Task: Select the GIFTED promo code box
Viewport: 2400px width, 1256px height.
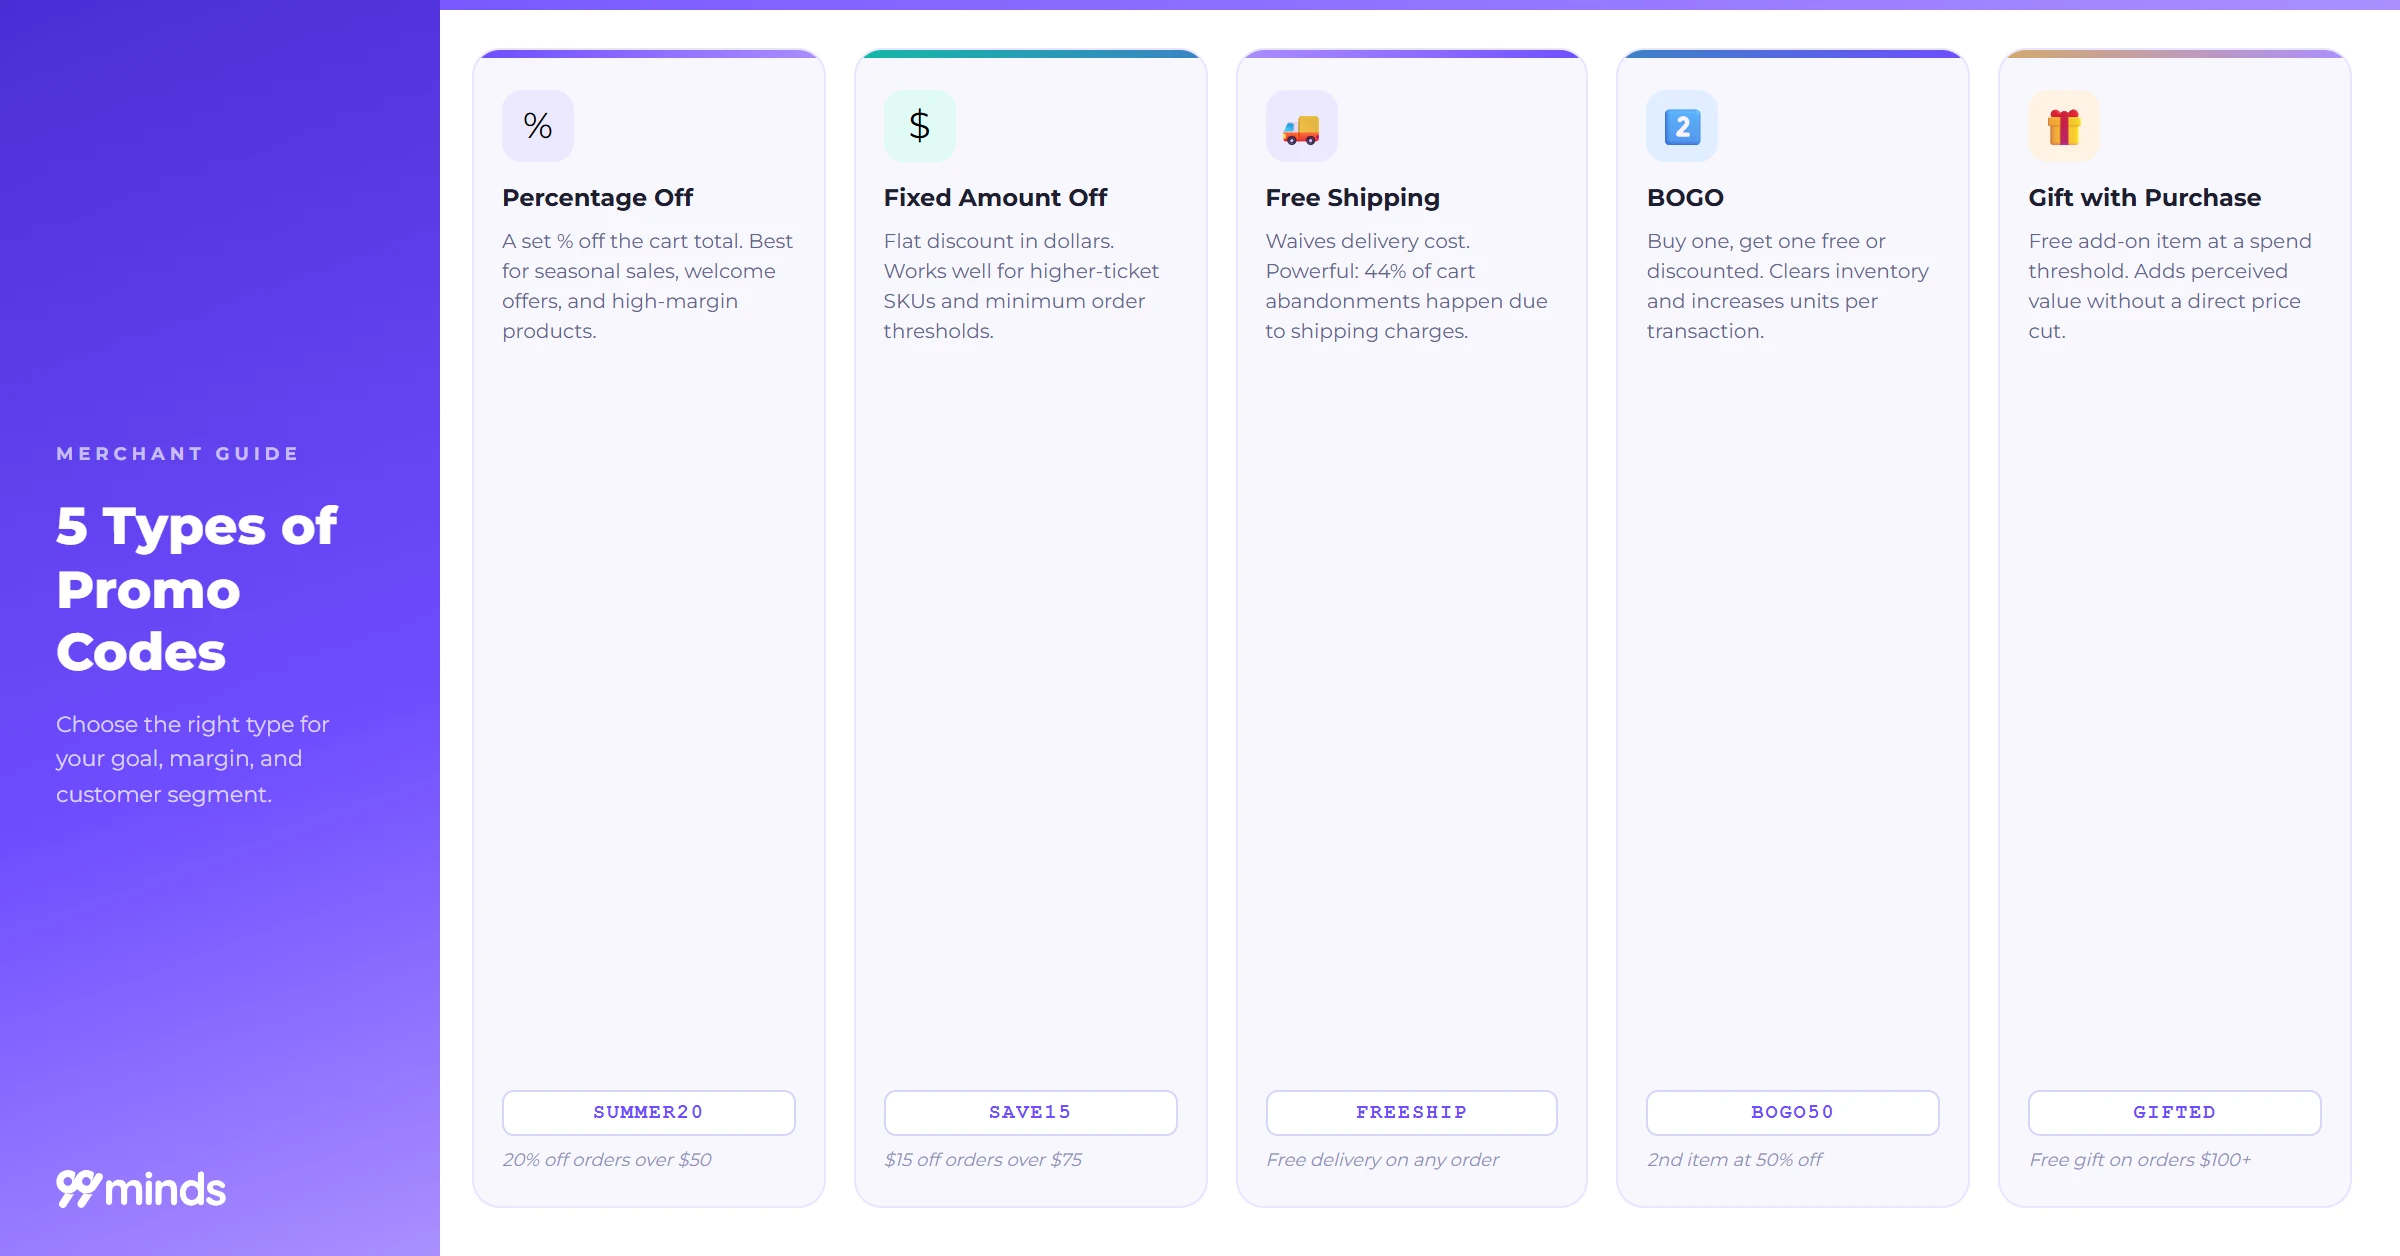Action: point(2175,1112)
